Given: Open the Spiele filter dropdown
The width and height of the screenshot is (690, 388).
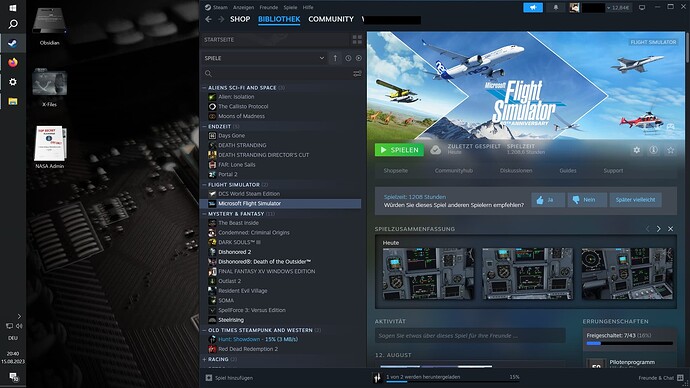Looking at the screenshot, I should coord(264,58).
